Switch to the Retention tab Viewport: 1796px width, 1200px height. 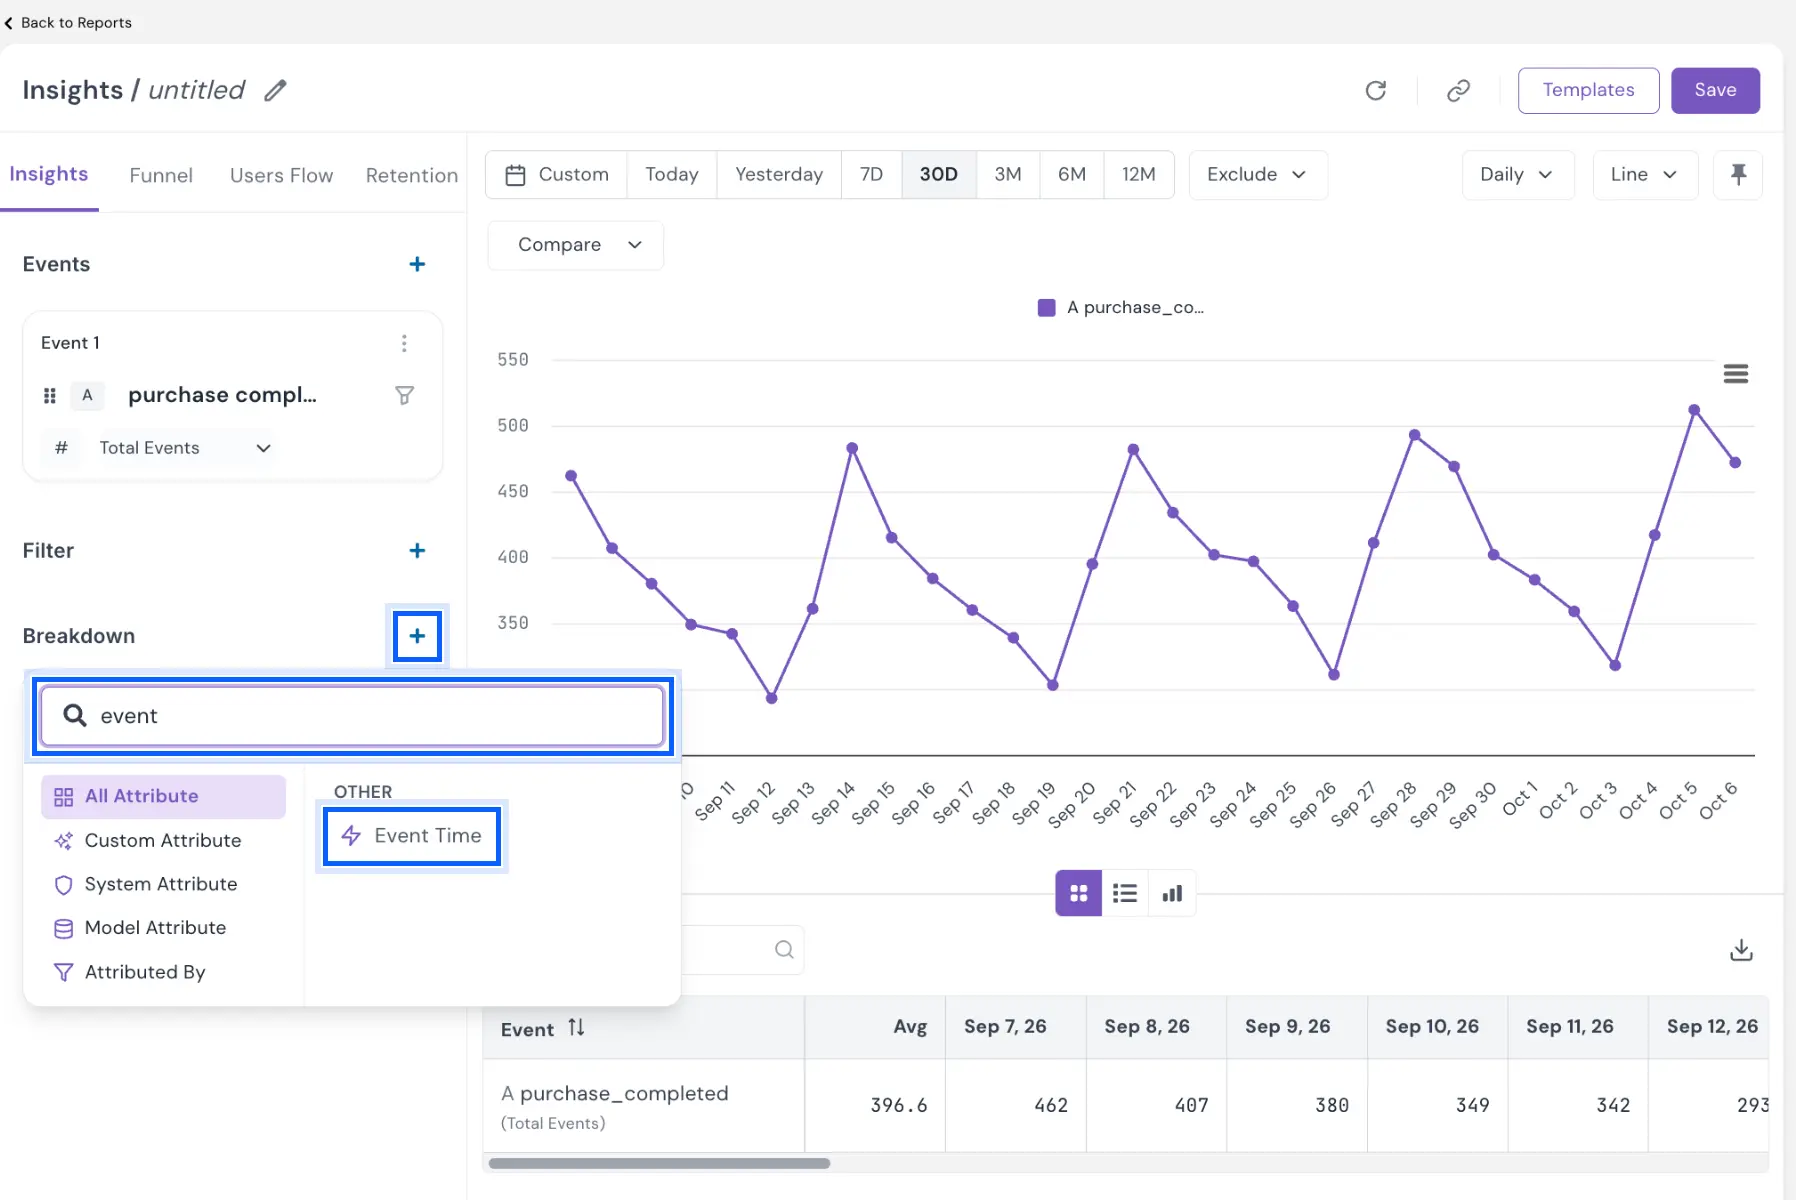412,176
